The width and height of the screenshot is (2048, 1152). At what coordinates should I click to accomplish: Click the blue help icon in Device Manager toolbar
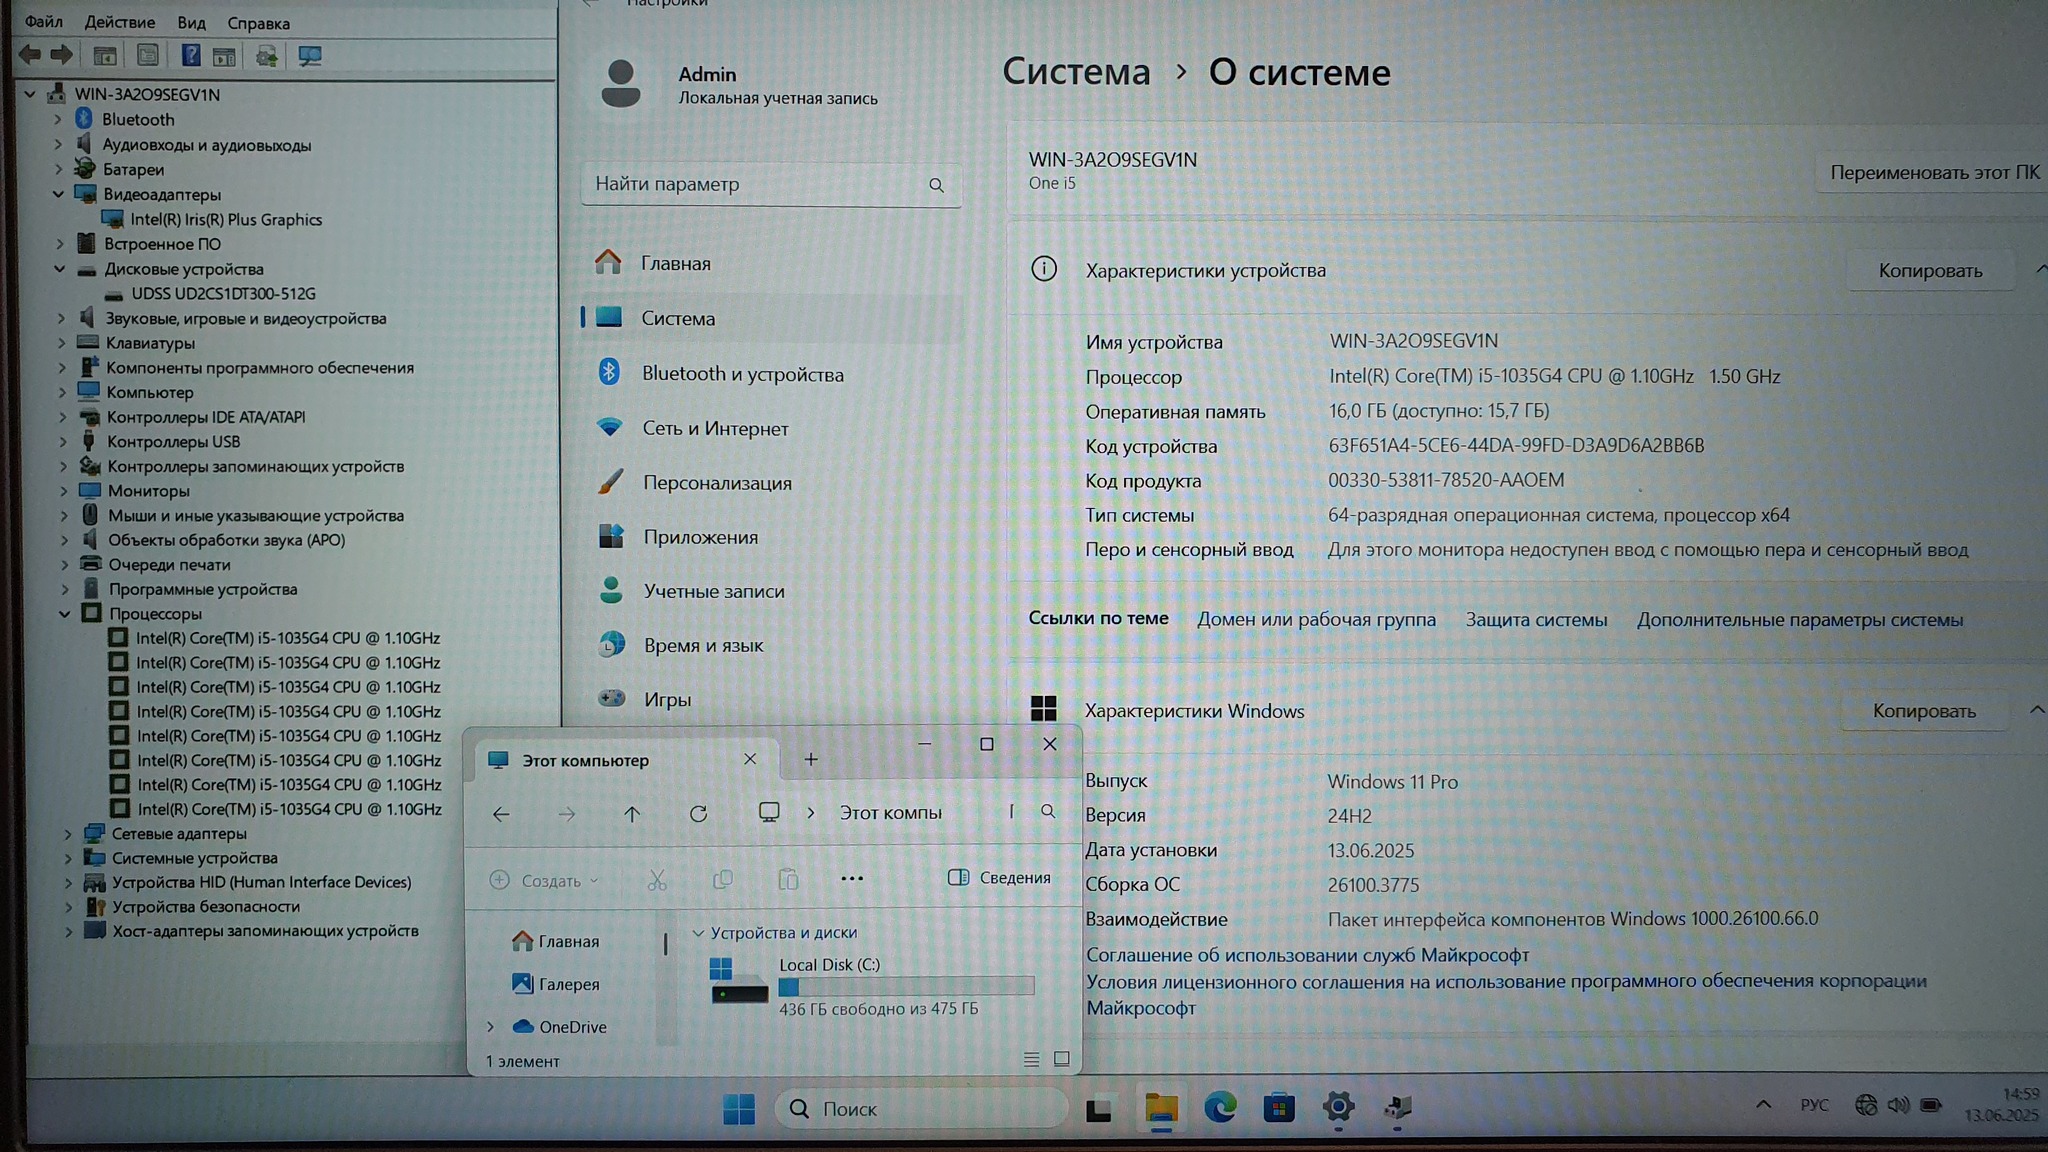coord(190,56)
